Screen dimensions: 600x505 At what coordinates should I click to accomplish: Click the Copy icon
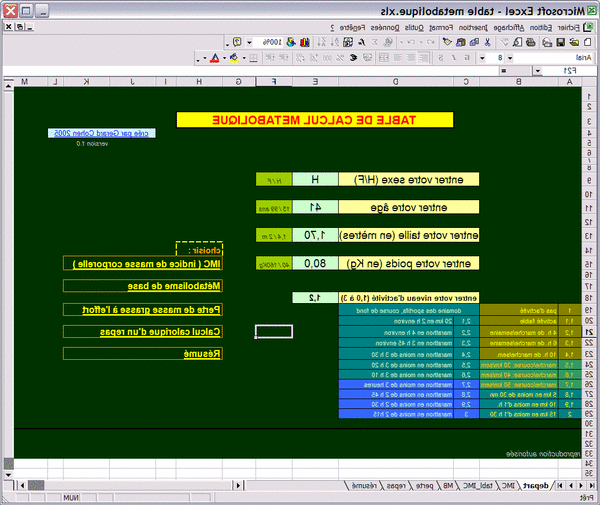[x=474, y=42]
